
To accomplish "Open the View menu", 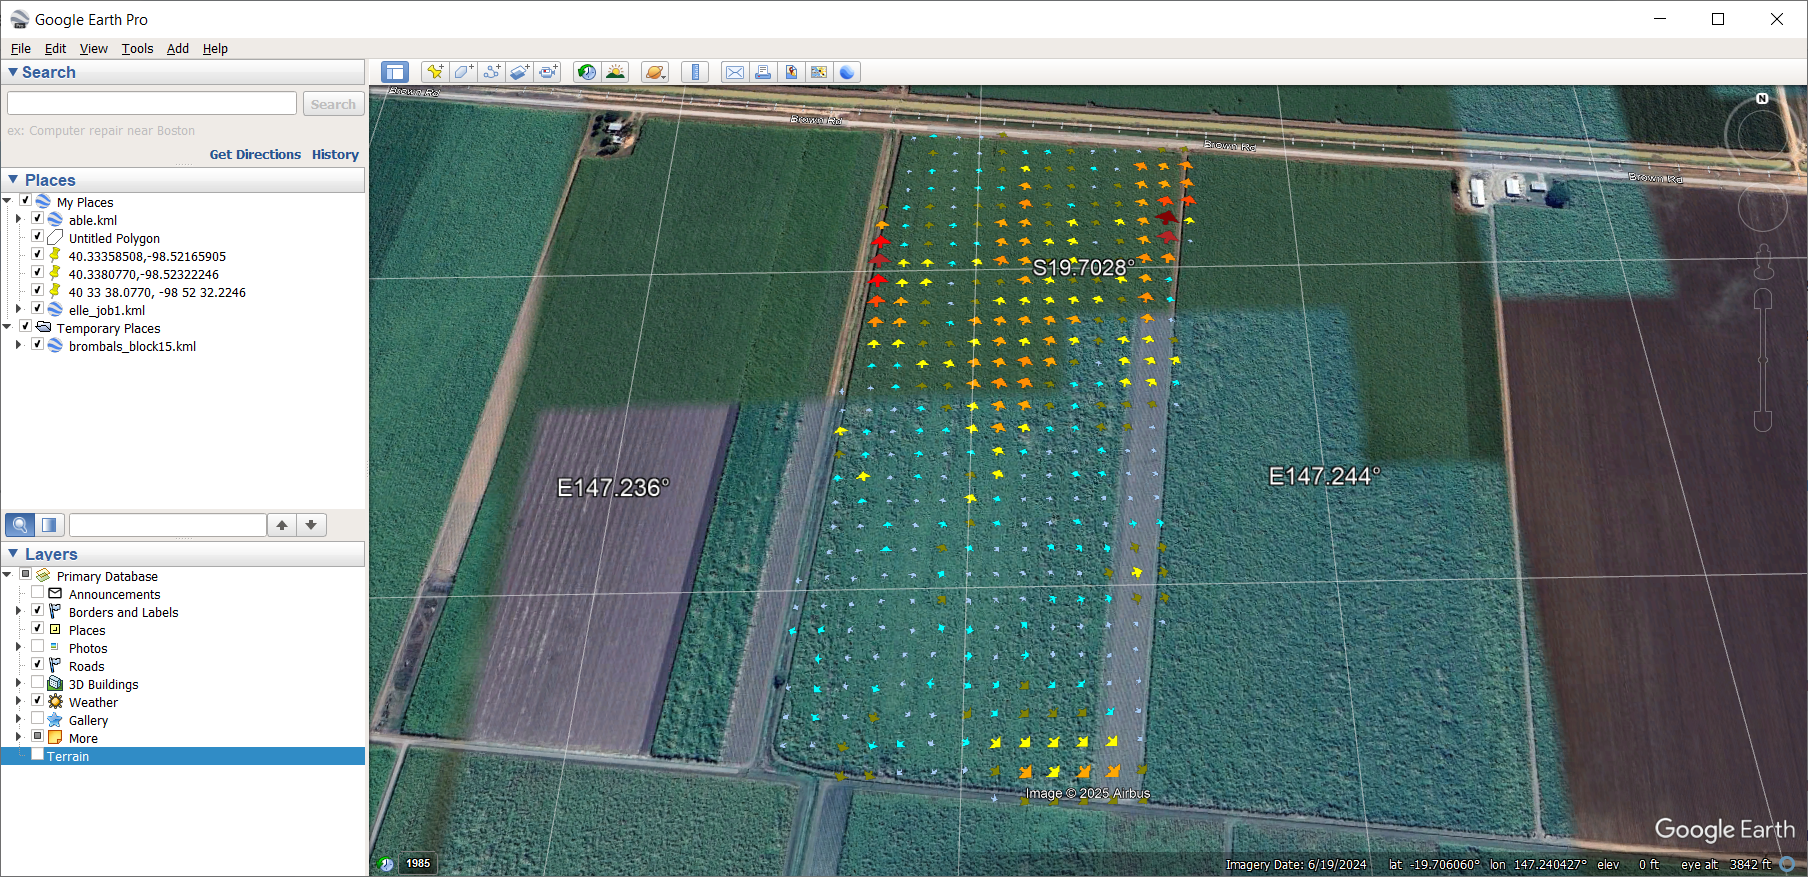I will click(93, 48).
